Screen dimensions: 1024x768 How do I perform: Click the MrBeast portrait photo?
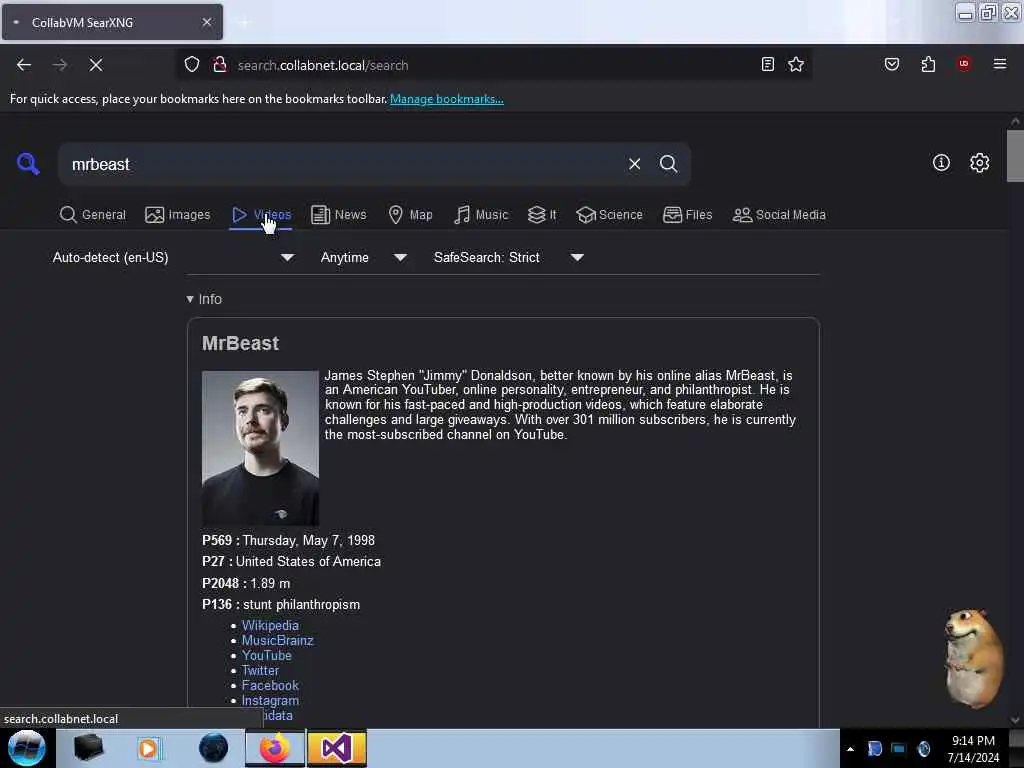(261, 448)
